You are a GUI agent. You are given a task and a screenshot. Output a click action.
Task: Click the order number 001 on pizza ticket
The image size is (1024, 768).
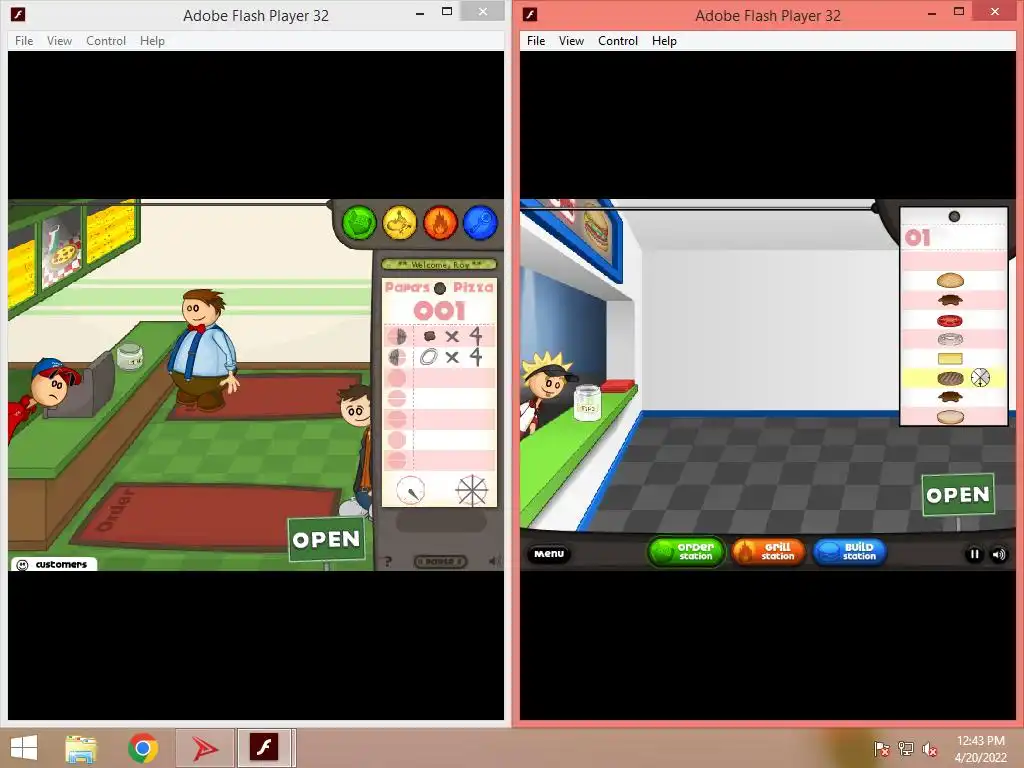click(440, 311)
